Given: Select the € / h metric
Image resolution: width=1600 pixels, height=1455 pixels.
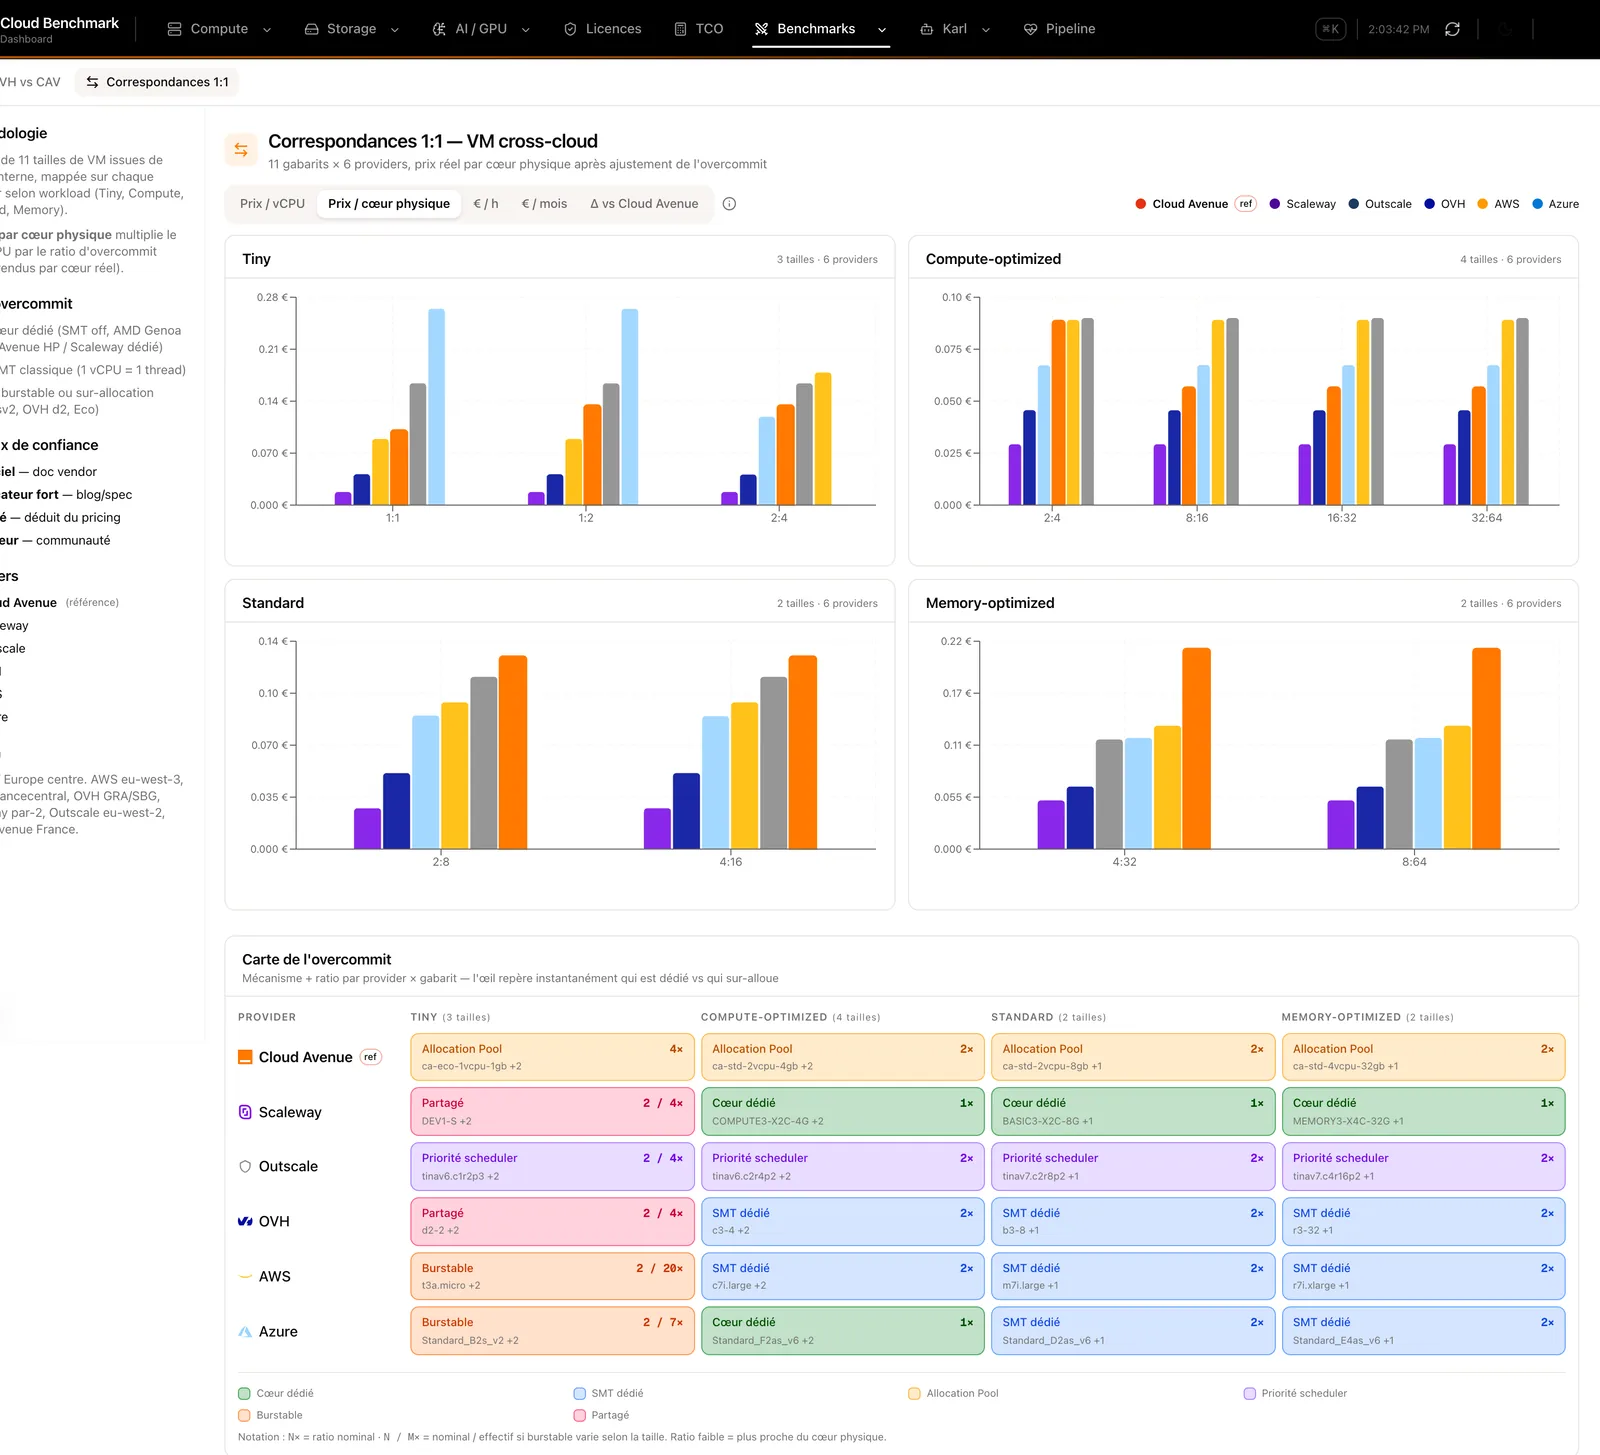Looking at the screenshot, I should click(486, 204).
